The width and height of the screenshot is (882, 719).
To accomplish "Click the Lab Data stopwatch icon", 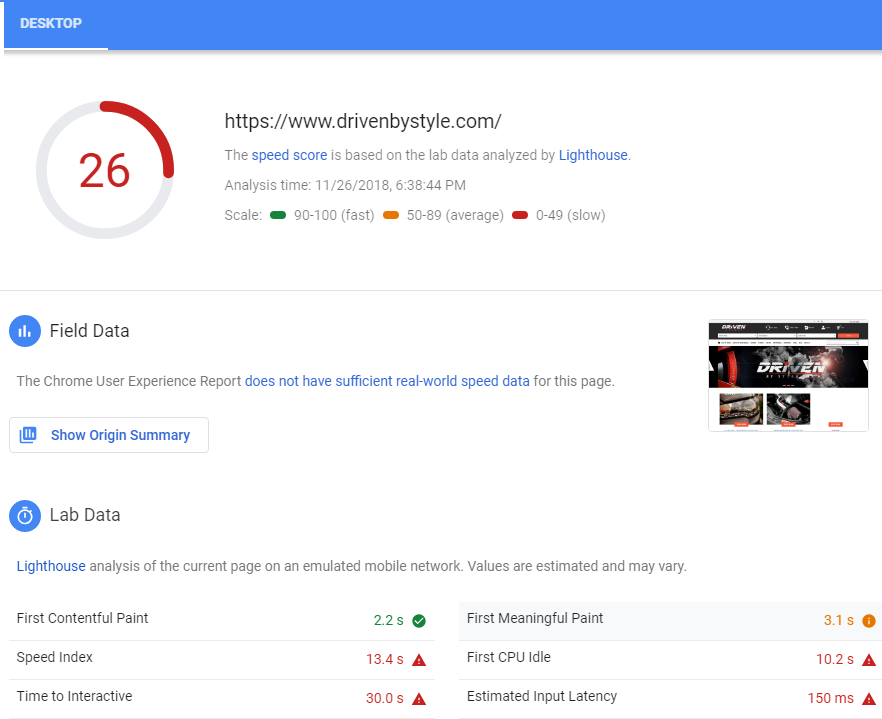I will [x=25, y=516].
